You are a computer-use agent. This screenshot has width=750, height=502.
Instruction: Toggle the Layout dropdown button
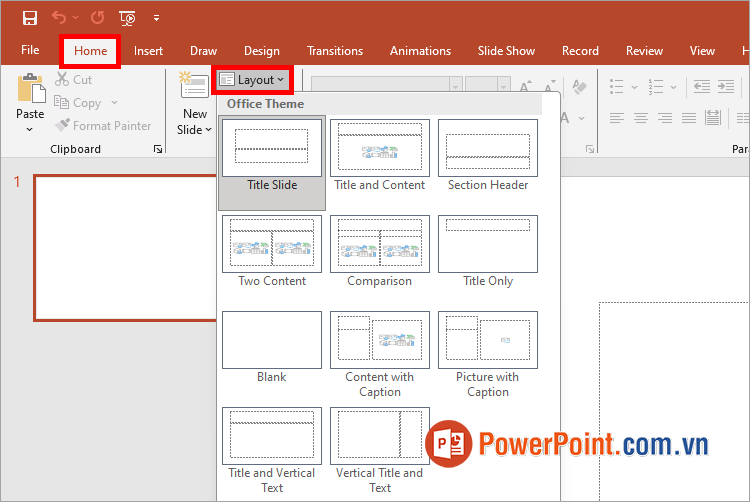coord(252,80)
